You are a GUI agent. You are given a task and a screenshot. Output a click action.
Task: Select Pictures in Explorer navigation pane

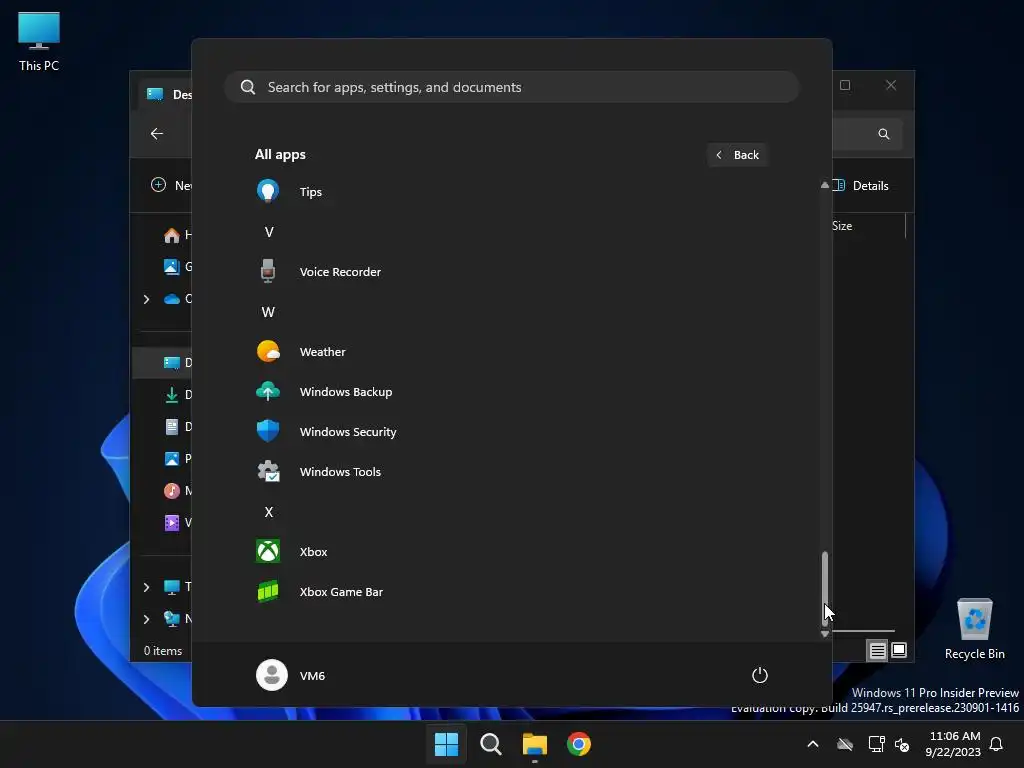176,458
